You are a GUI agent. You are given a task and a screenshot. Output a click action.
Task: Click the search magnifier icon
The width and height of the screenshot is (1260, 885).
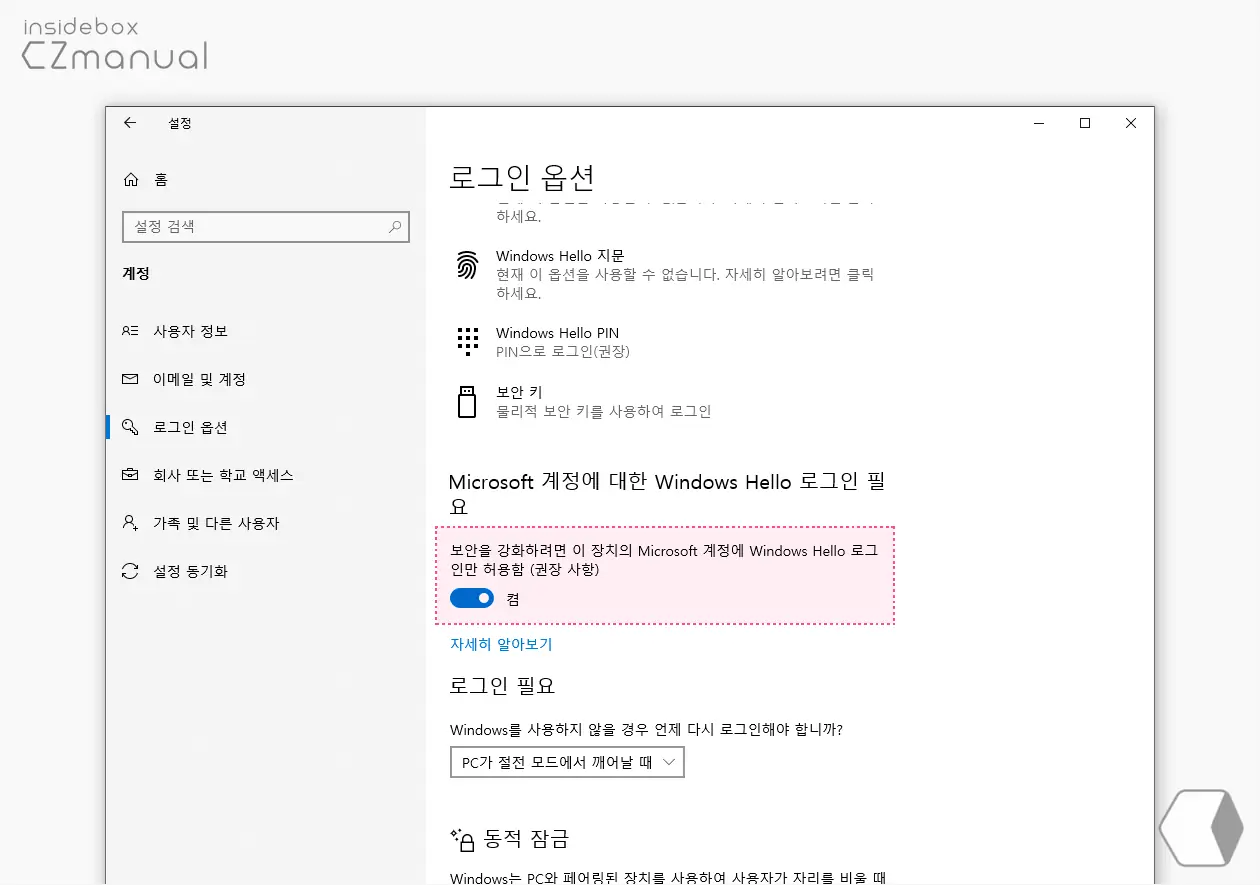[x=396, y=227]
